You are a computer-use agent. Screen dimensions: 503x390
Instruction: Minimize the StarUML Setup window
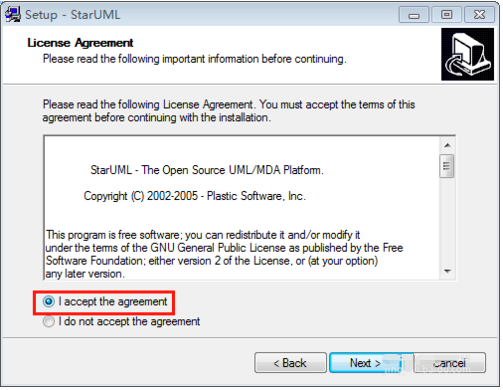[x=414, y=15]
